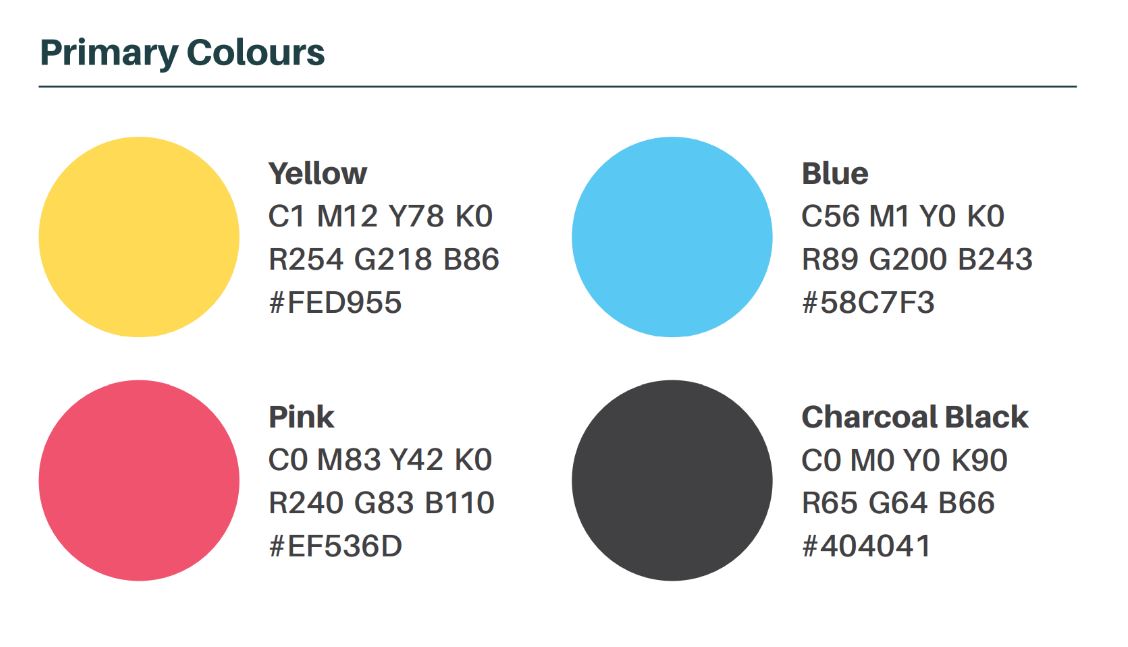Click the CMYK value C1 M12 Y78 K0
Image resolution: width=1128 pixels, height=647 pixels.
point(380,217)
